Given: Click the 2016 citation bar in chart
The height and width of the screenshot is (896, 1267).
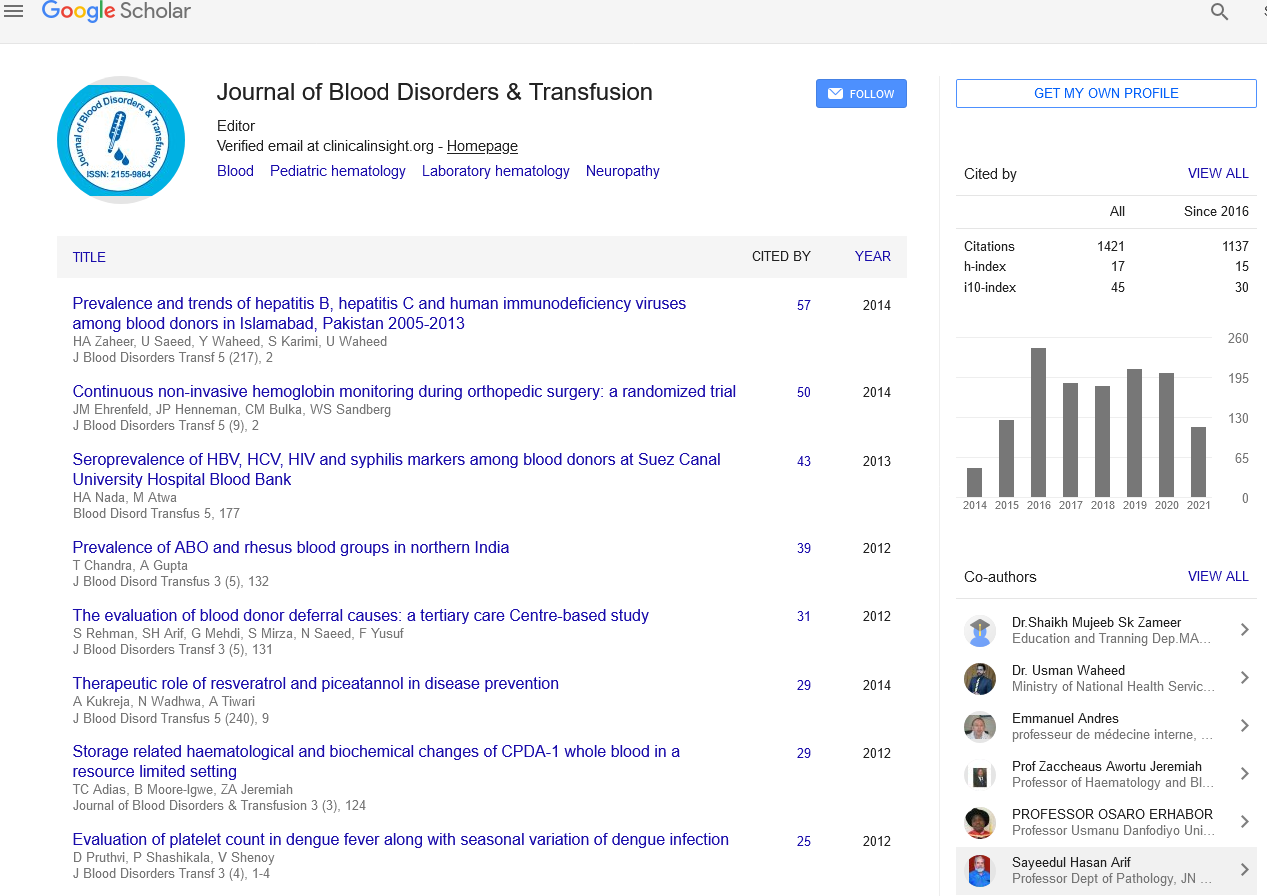Looking at the screenshot, I should 1039,422.
